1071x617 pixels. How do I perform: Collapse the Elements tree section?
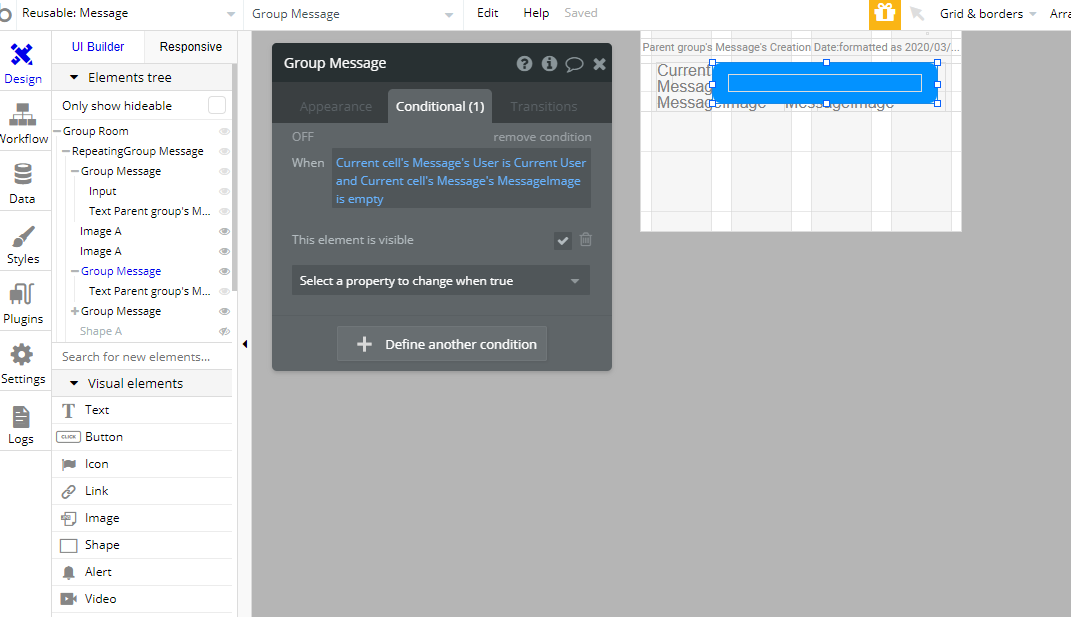[74, 78]
